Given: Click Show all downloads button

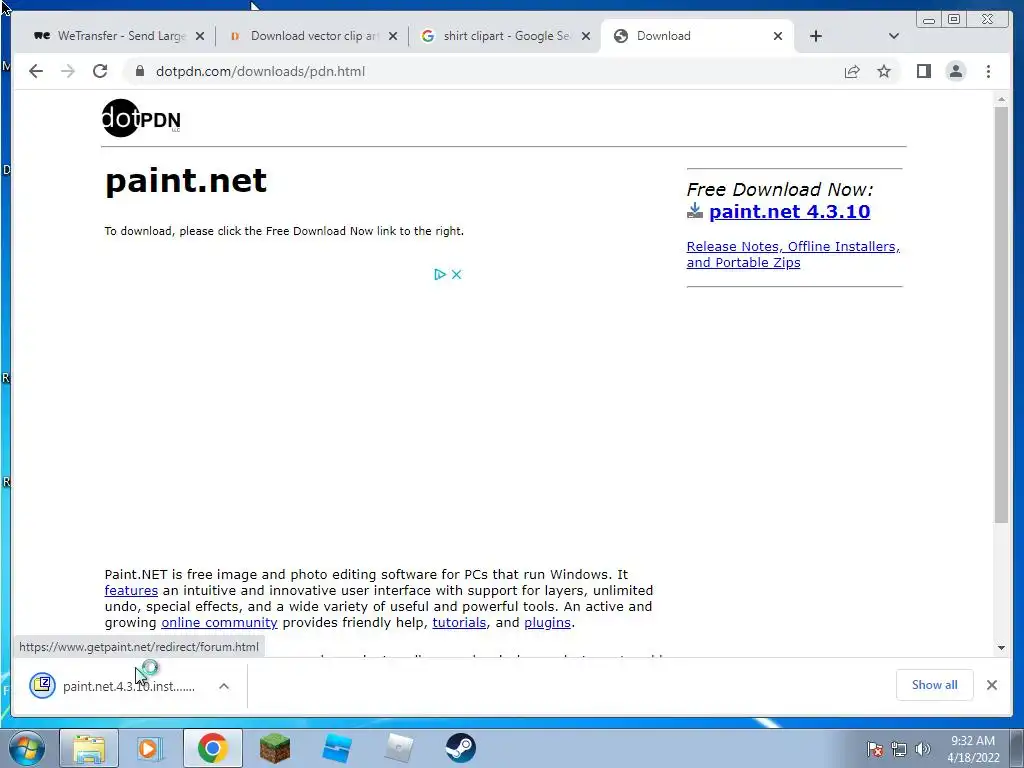Looking at the screenshot, I should coord(935,684).
